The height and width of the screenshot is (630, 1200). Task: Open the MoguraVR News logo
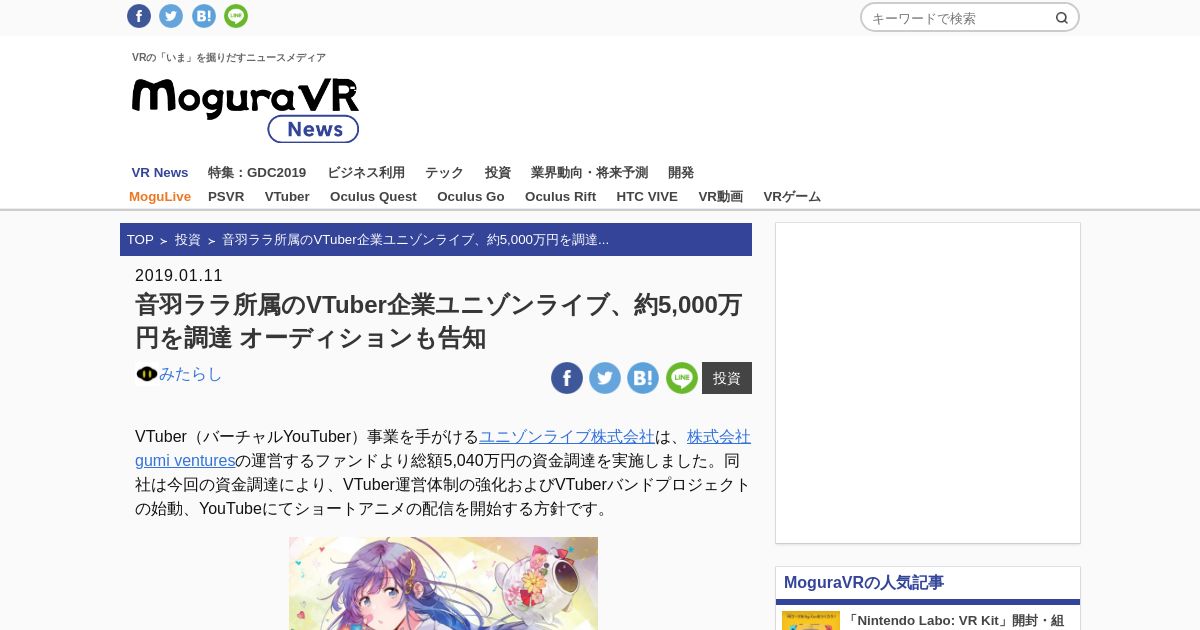[x=245, y=110]
